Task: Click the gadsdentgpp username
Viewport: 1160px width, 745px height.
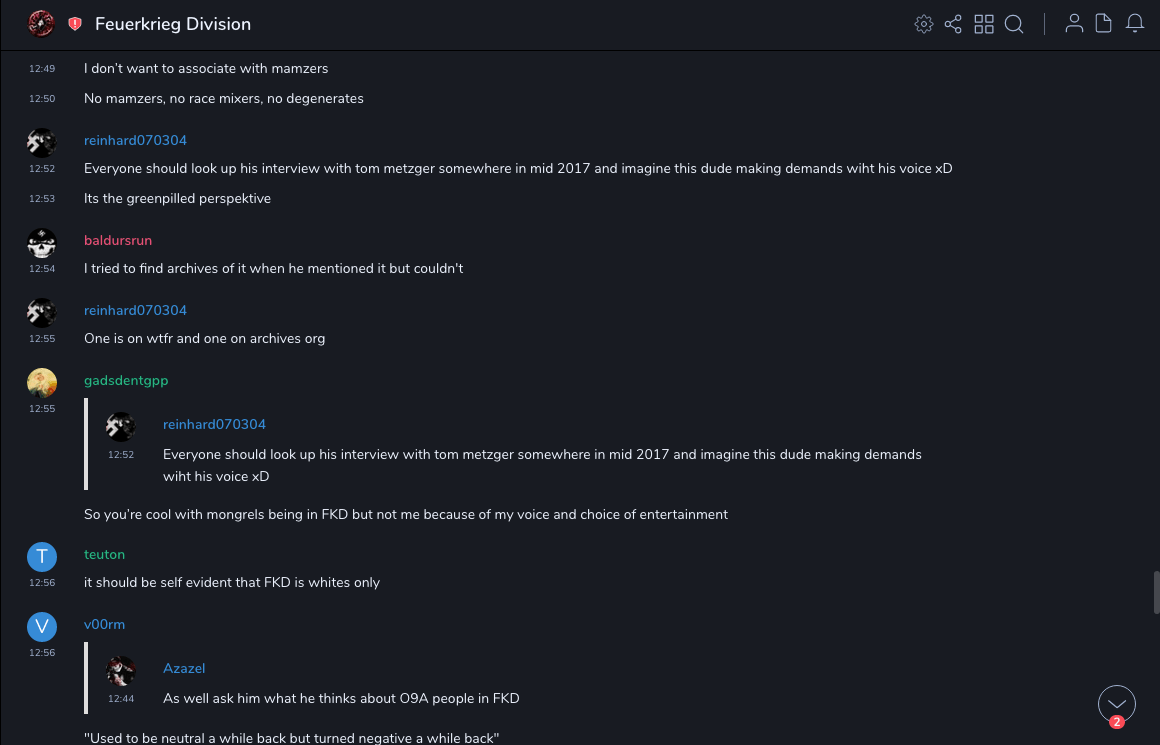Action: pos(126,380)
